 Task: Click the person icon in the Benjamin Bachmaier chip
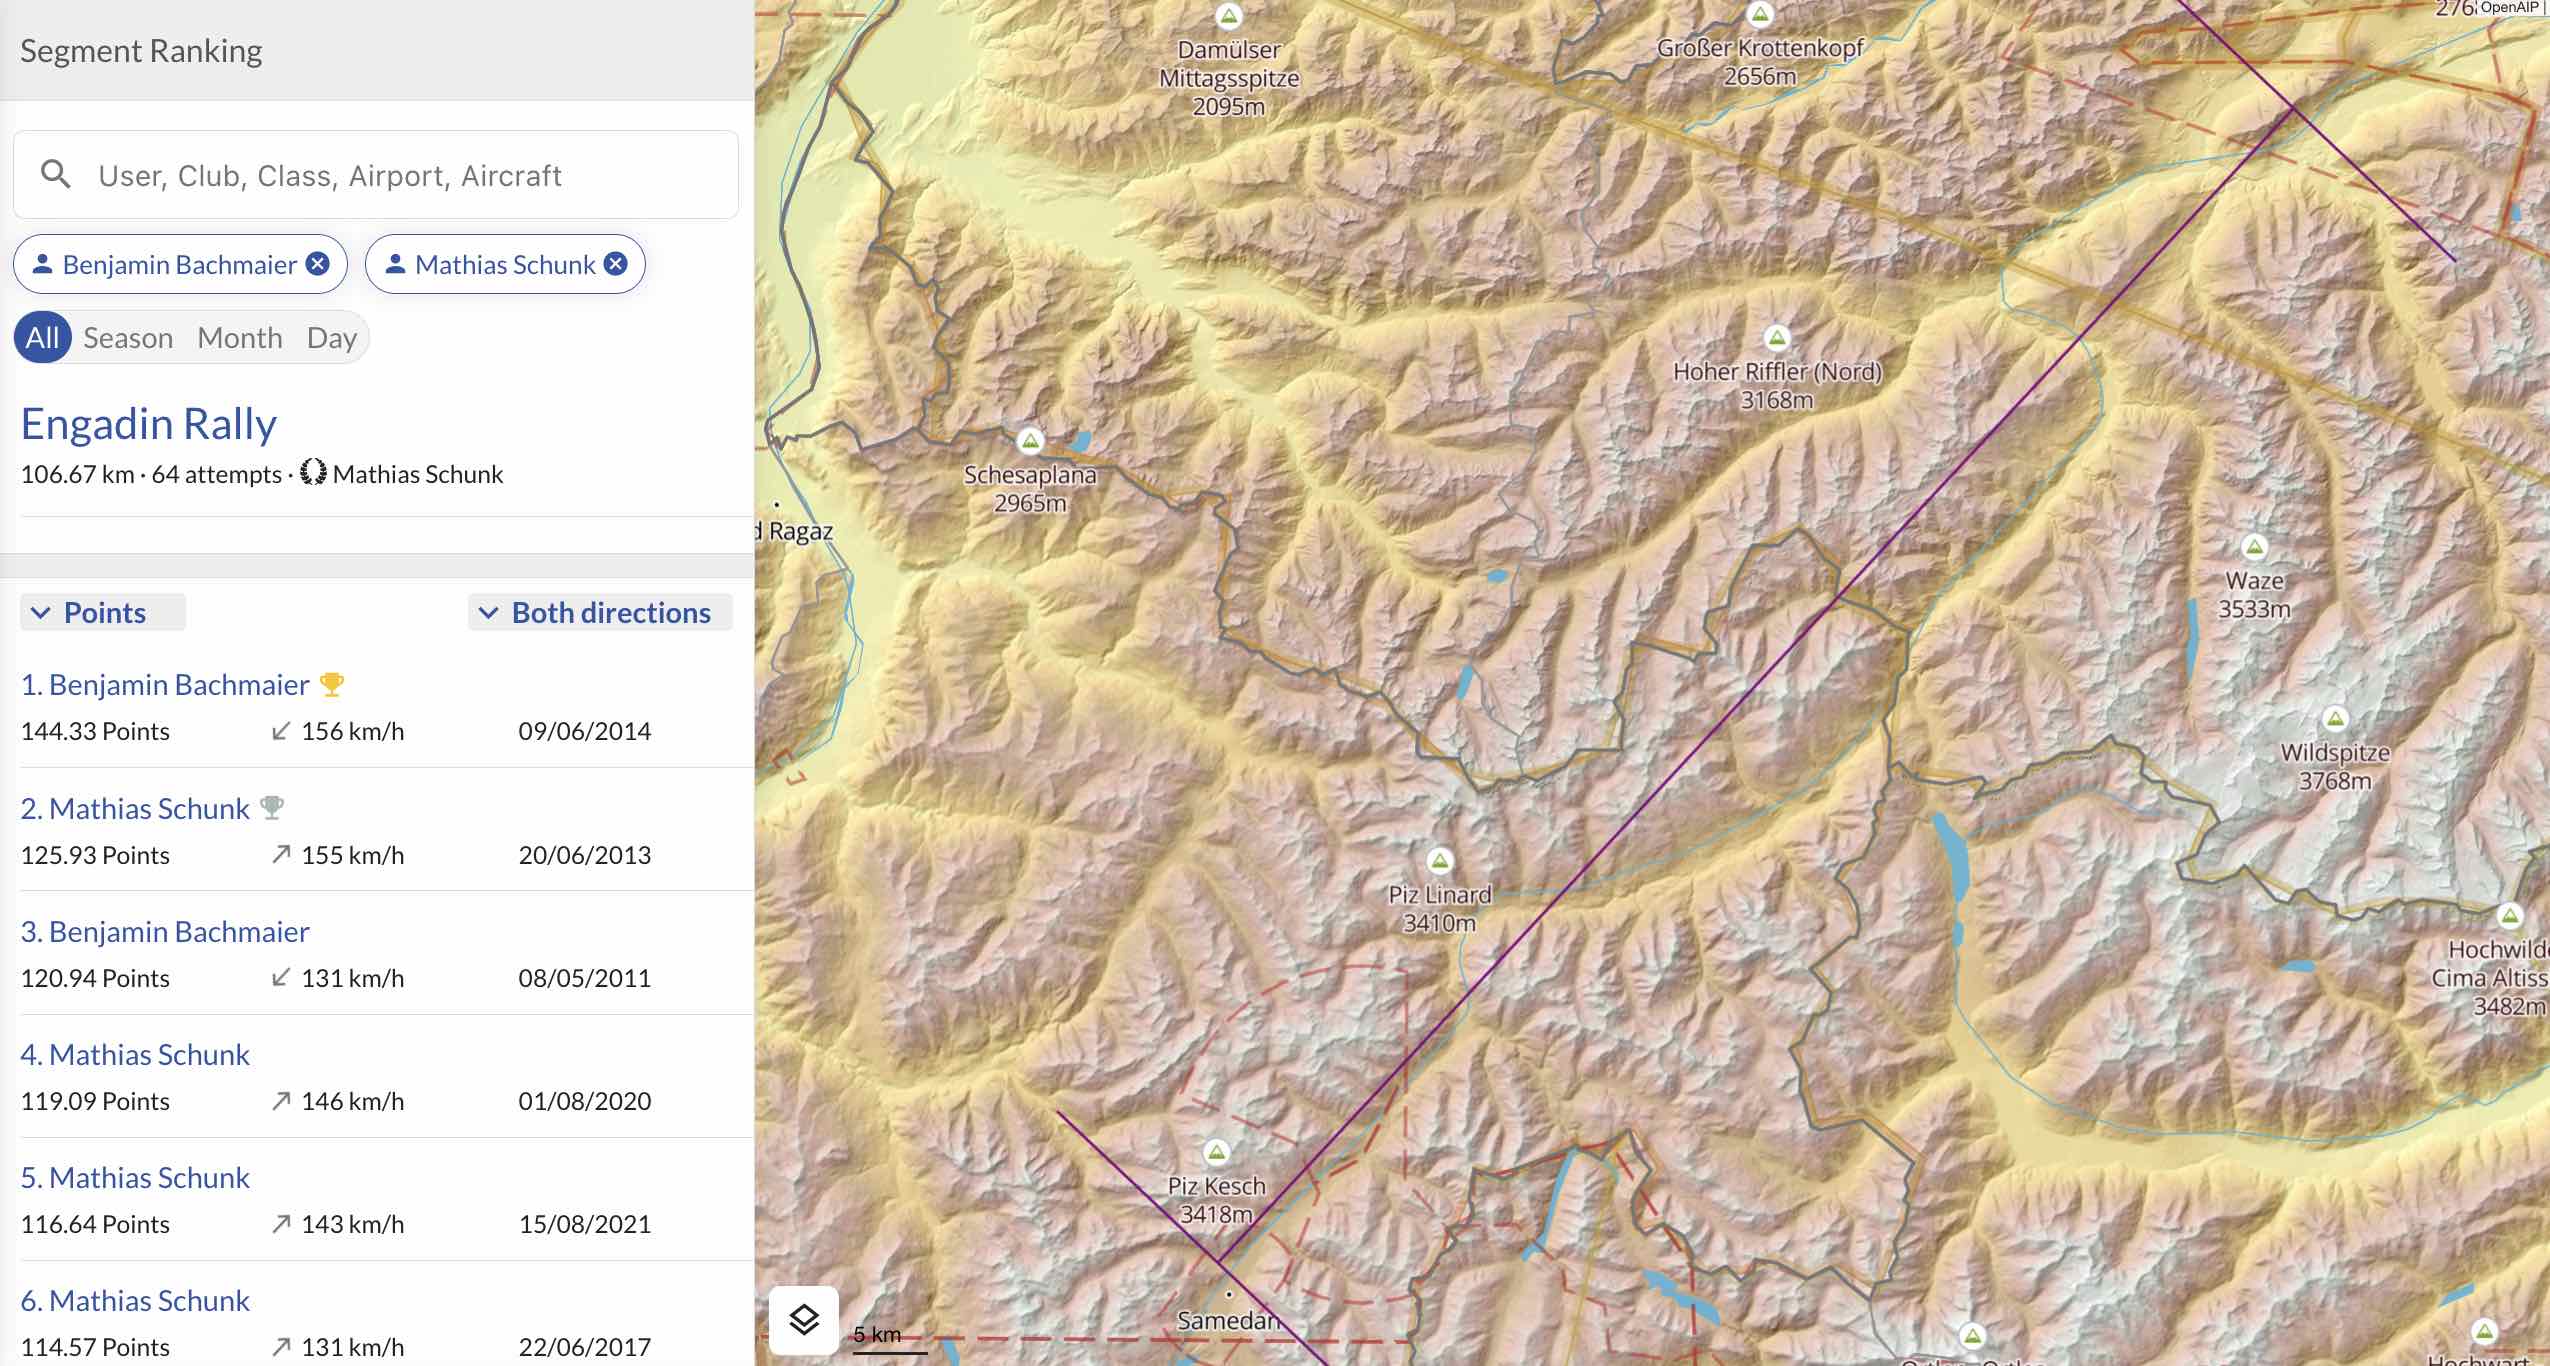tap(42, 264)
